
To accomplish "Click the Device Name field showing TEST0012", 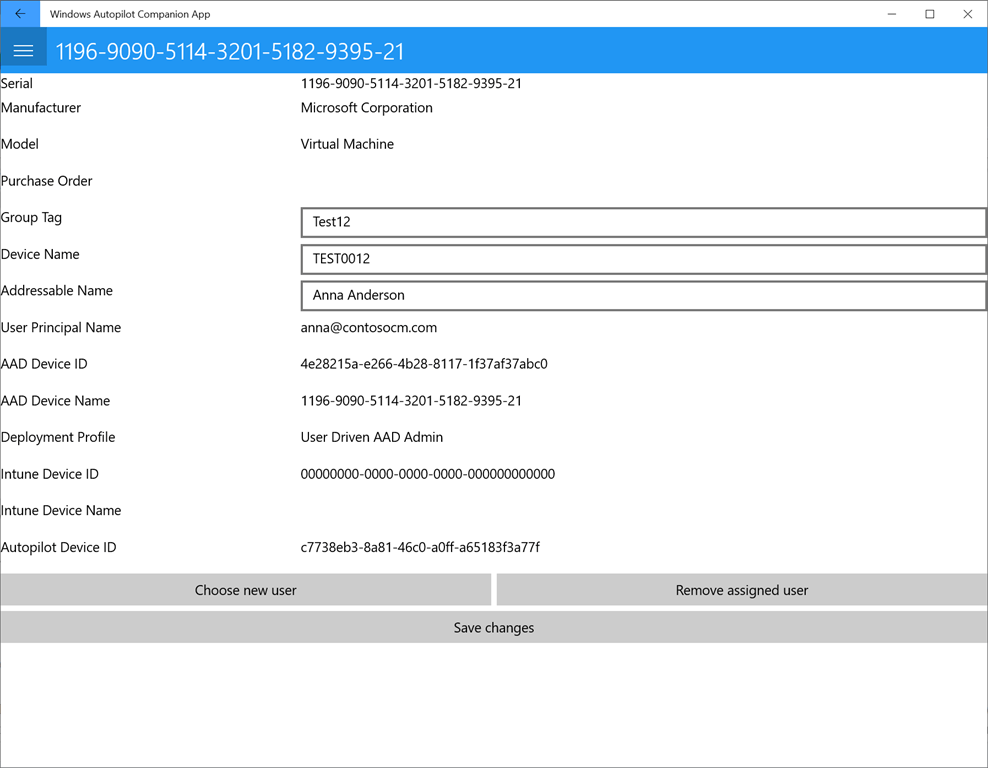I will coord(640,259).
